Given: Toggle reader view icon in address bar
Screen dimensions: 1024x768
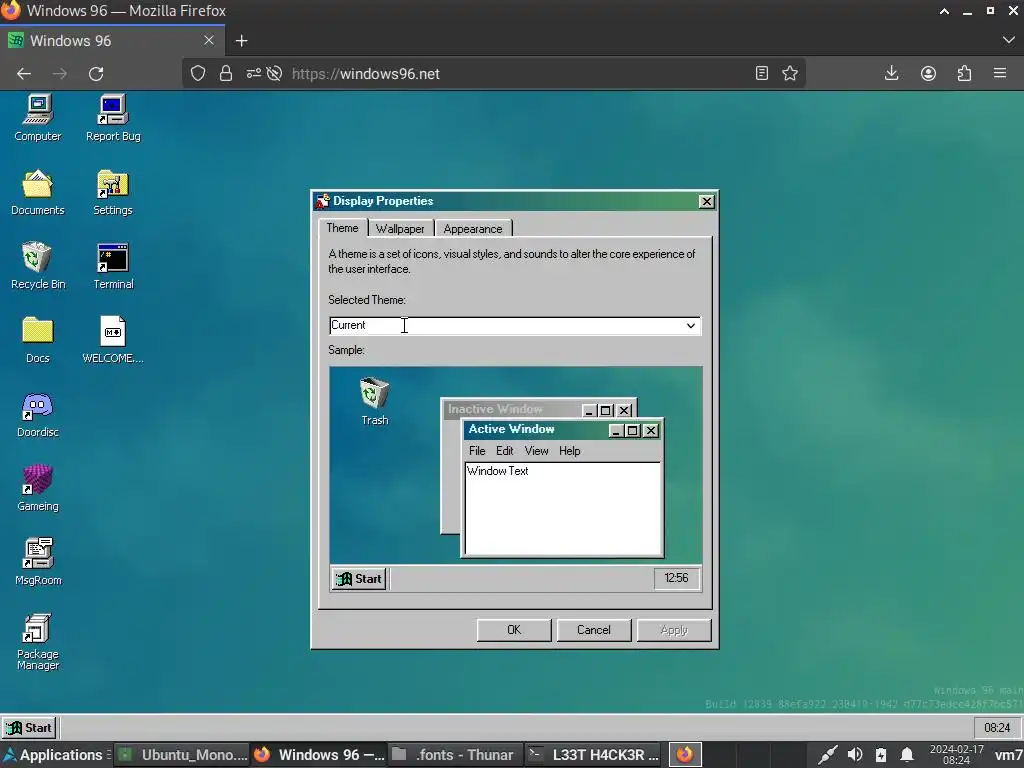Looking at the screenshot, I should (x=761, y=73).
